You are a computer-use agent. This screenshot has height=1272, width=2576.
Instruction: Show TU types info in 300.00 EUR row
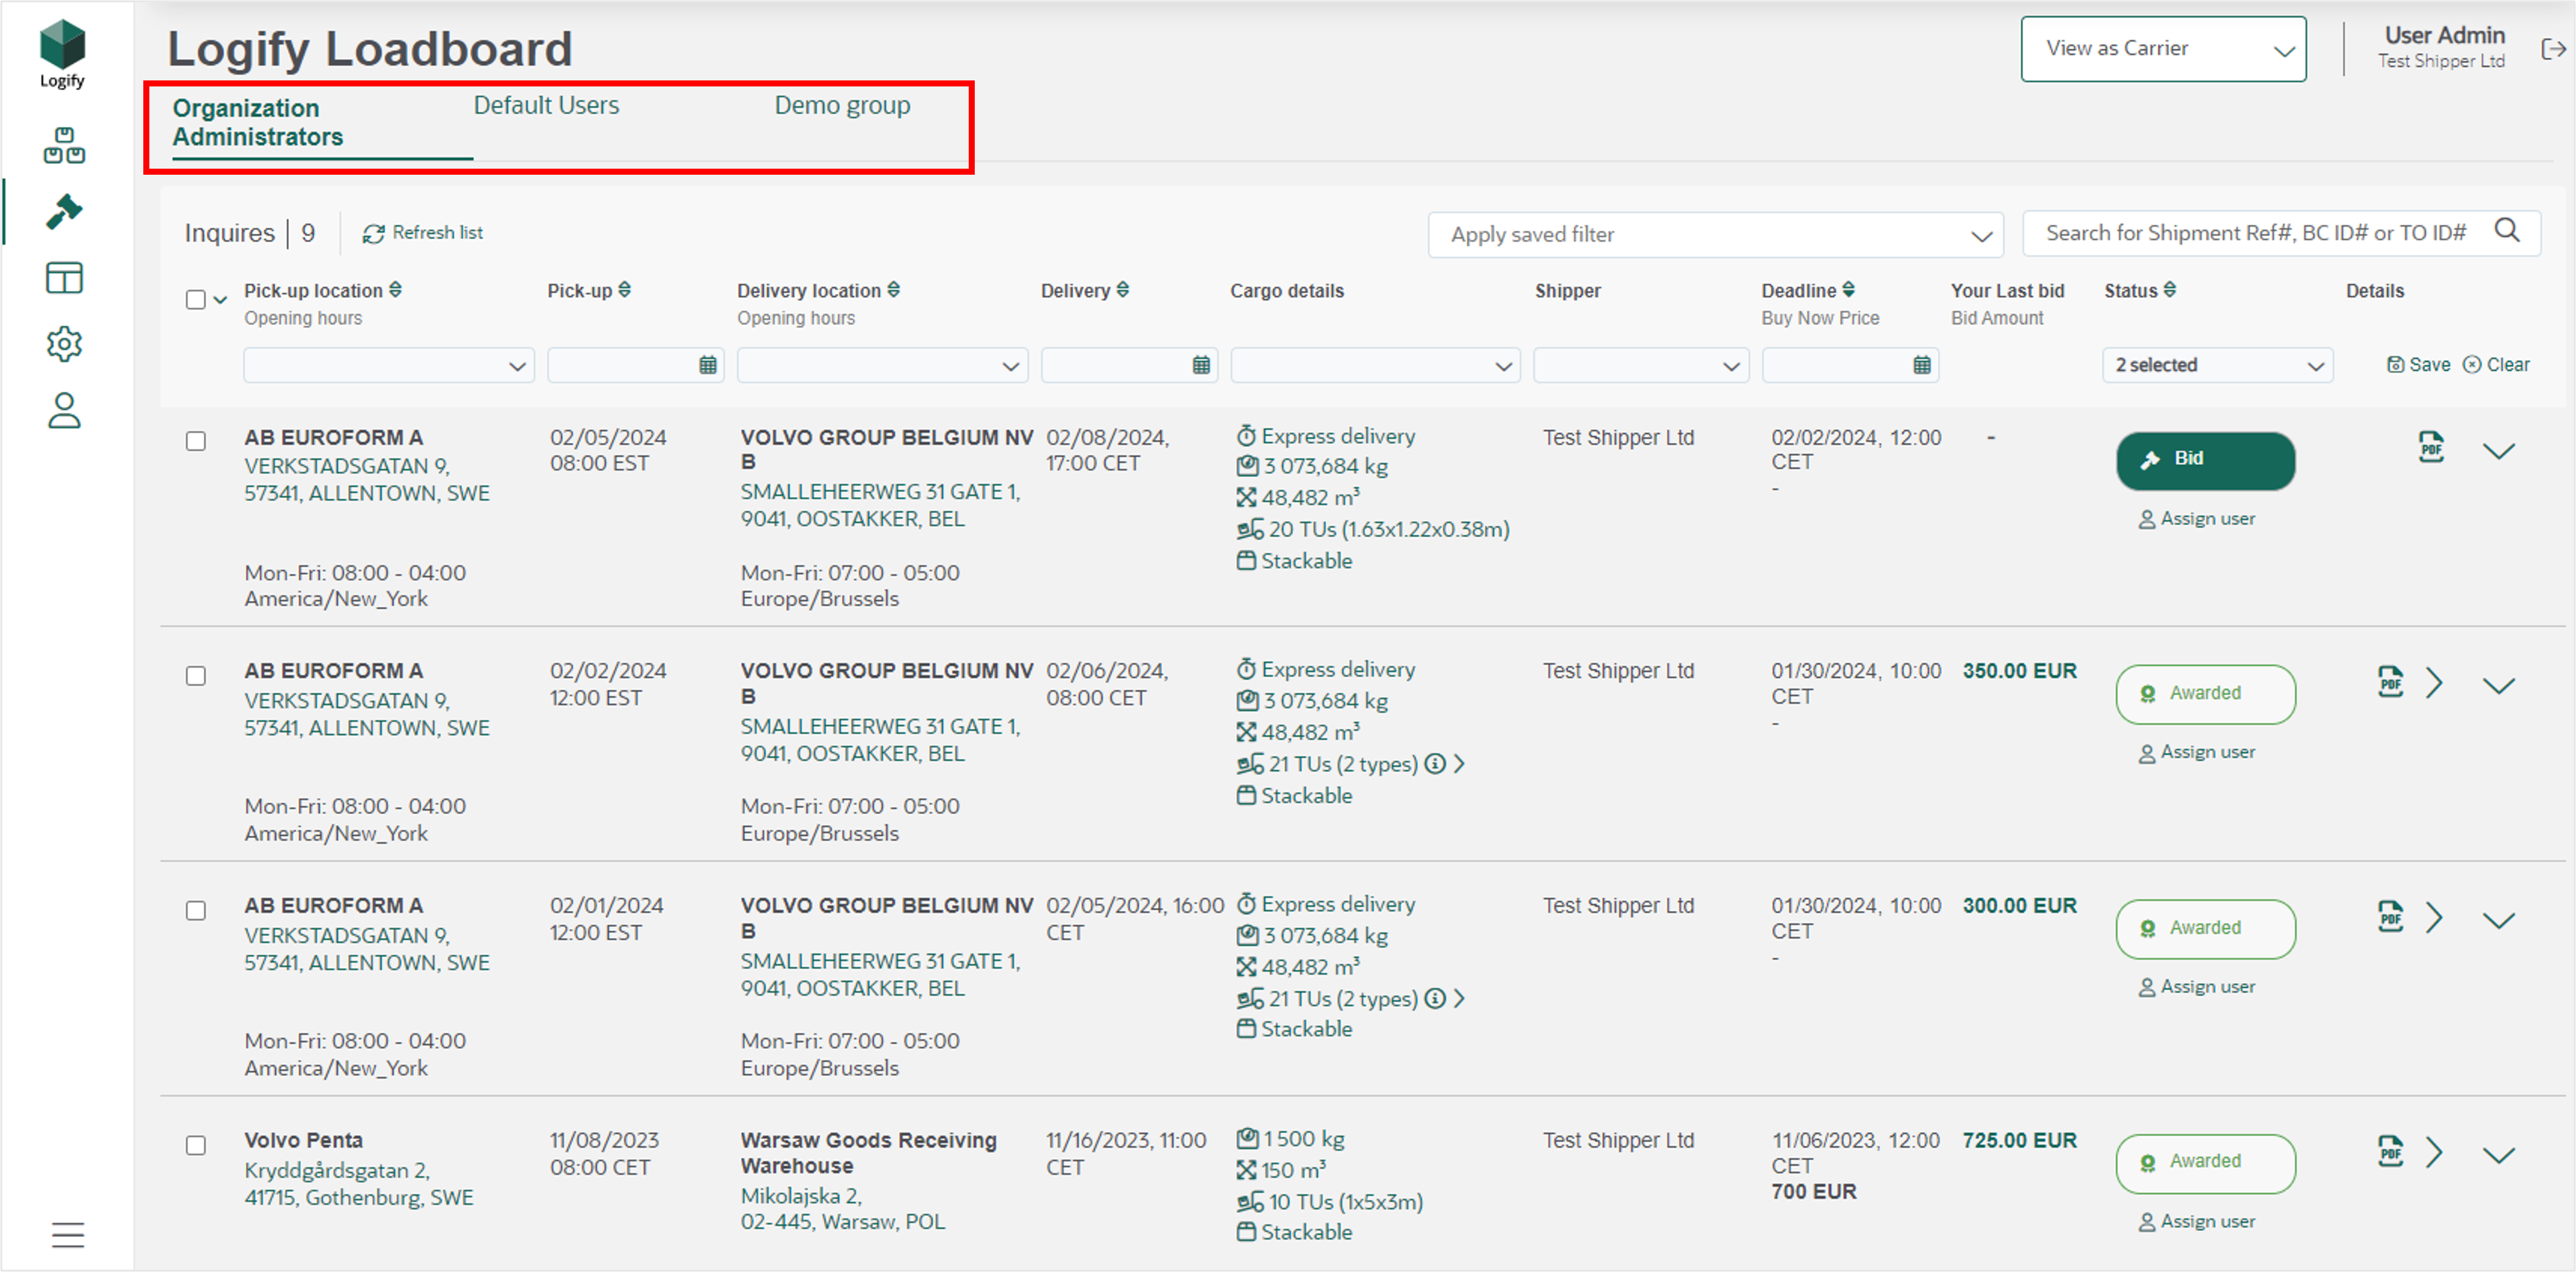click(x=1435, y=998)
